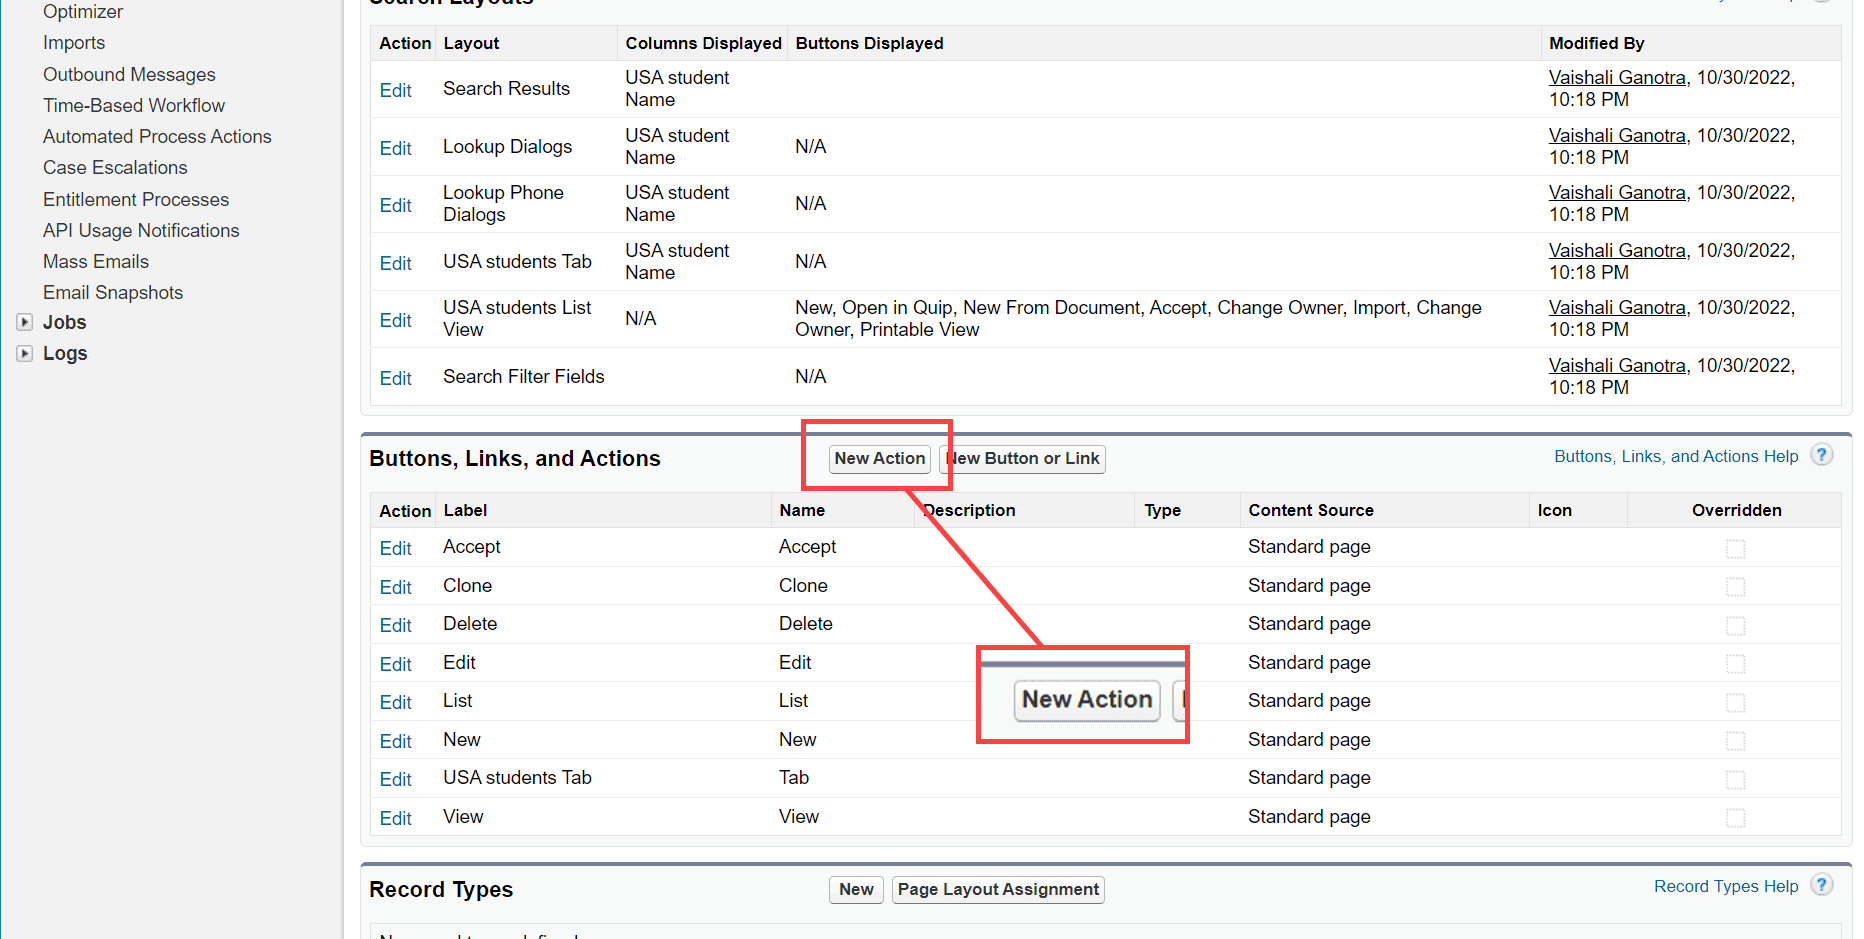Edit the Clone action

(395, 586)
